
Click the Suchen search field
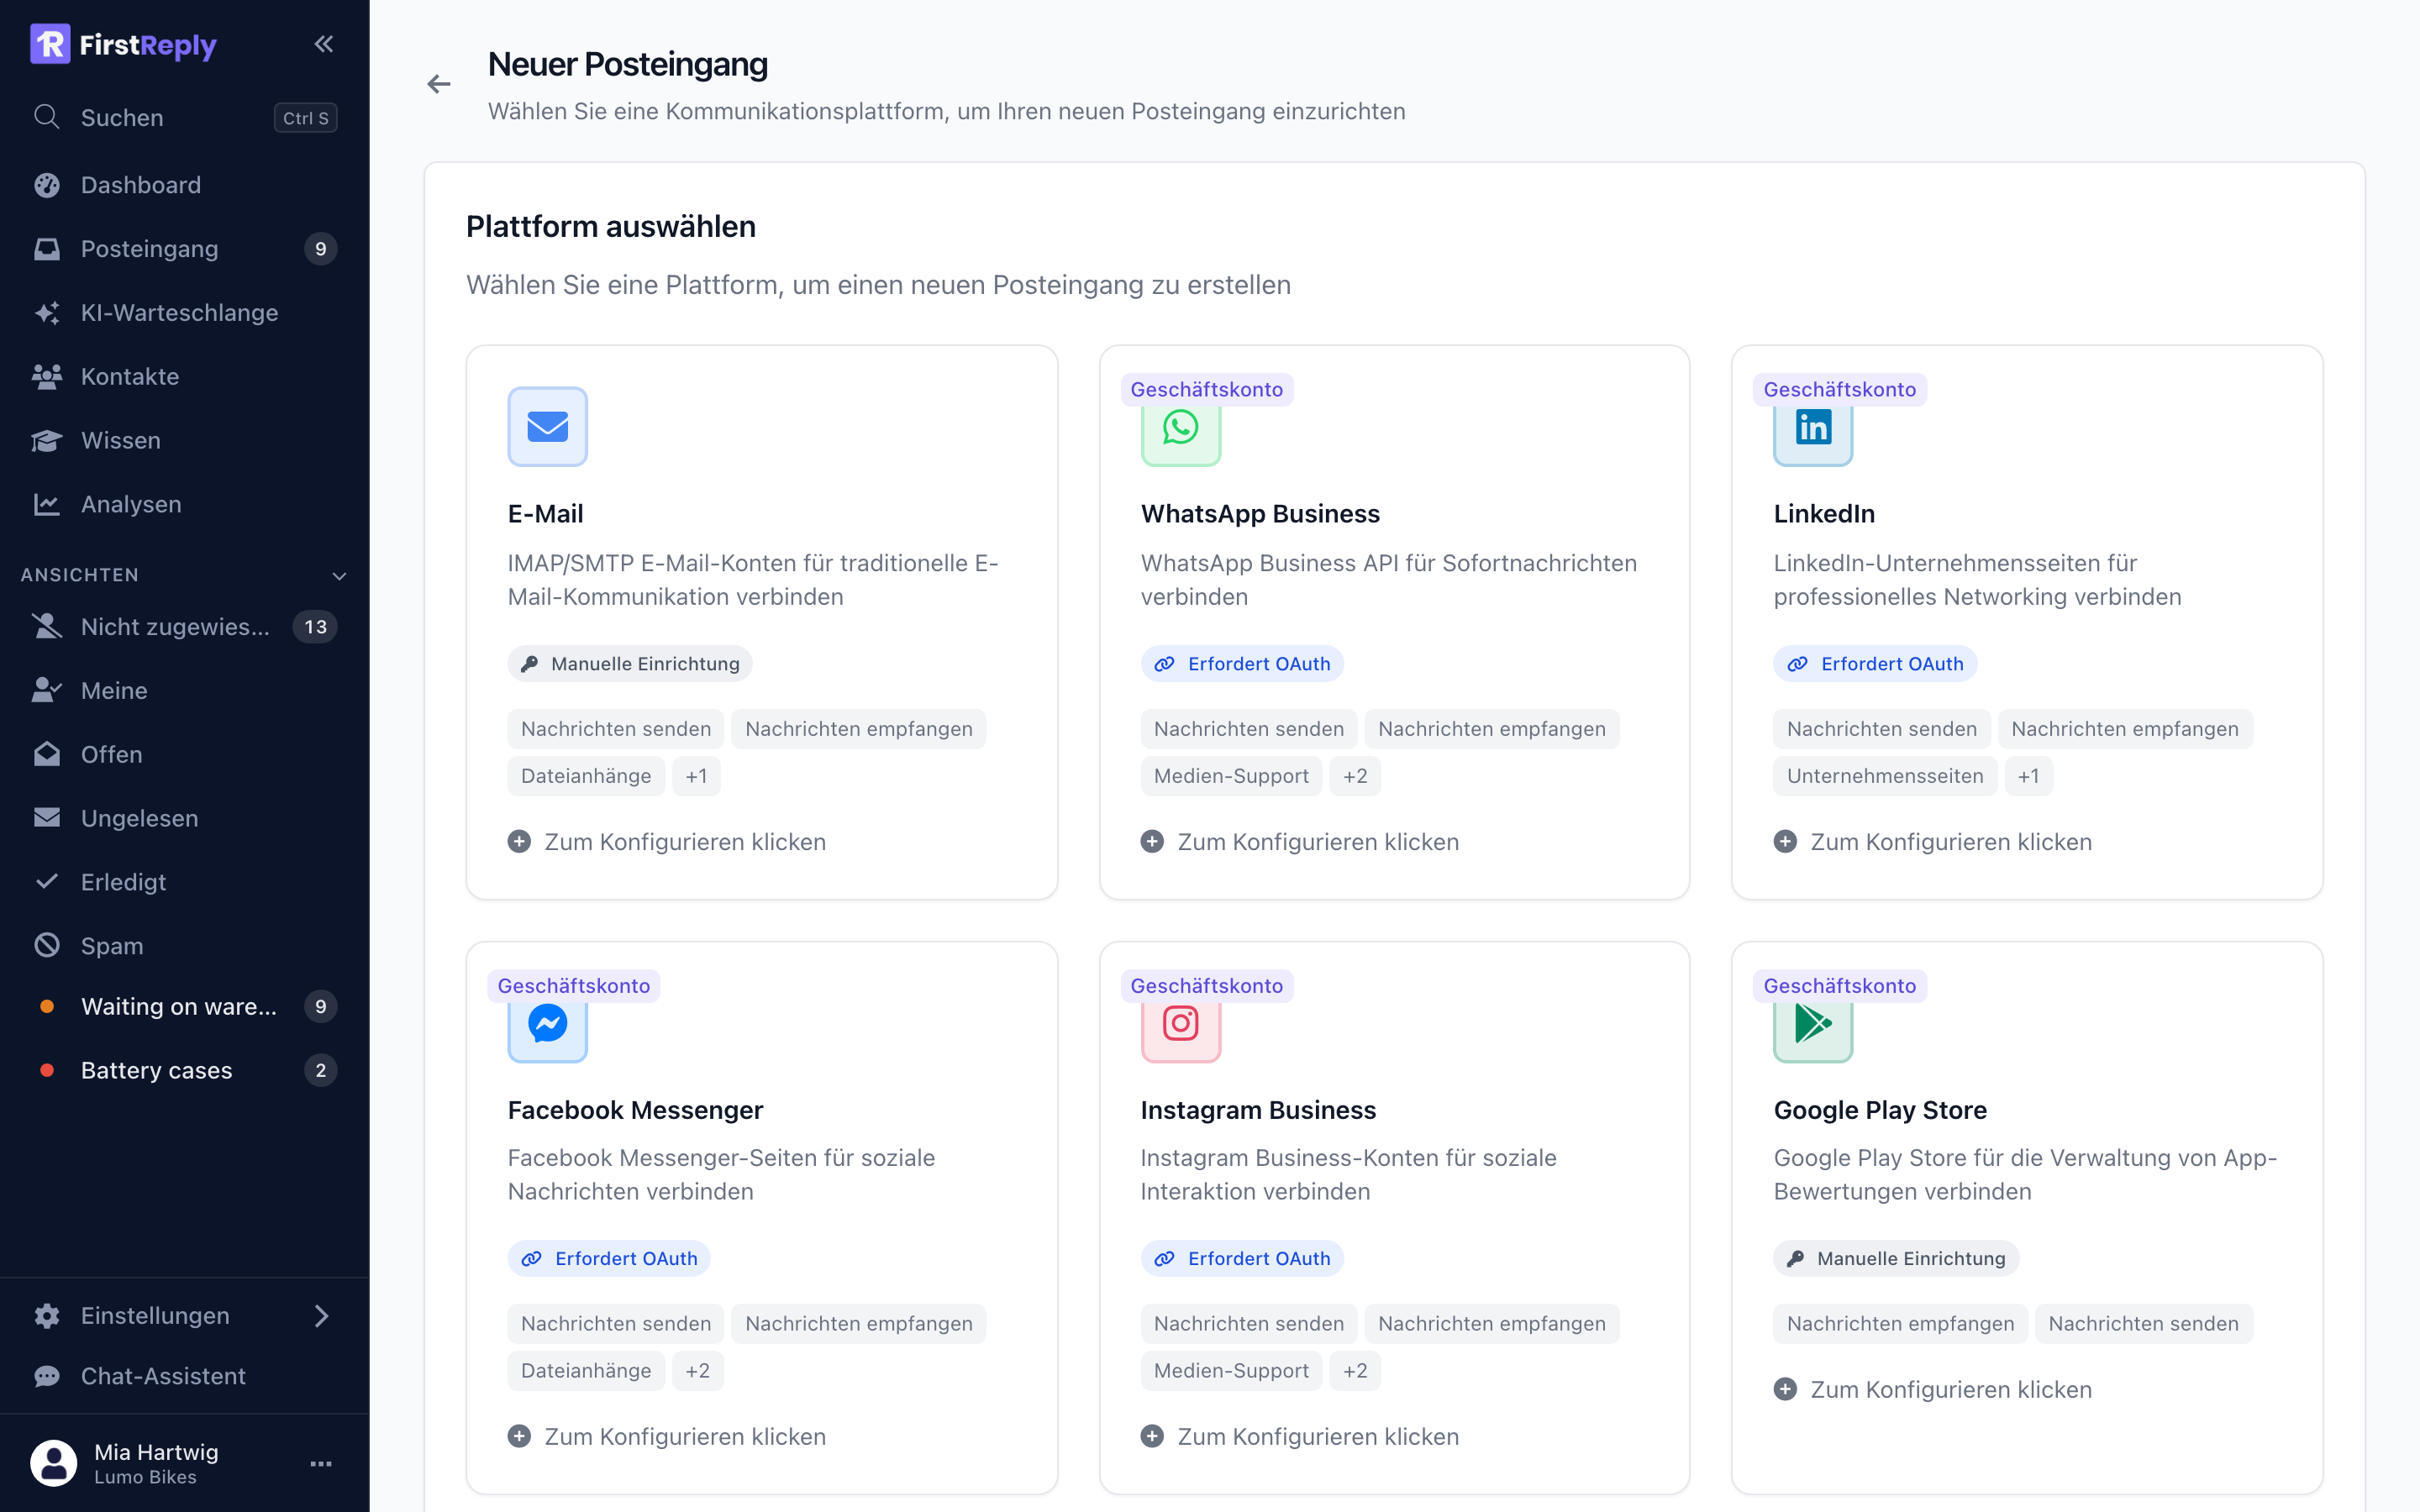[x=185, y=118]
